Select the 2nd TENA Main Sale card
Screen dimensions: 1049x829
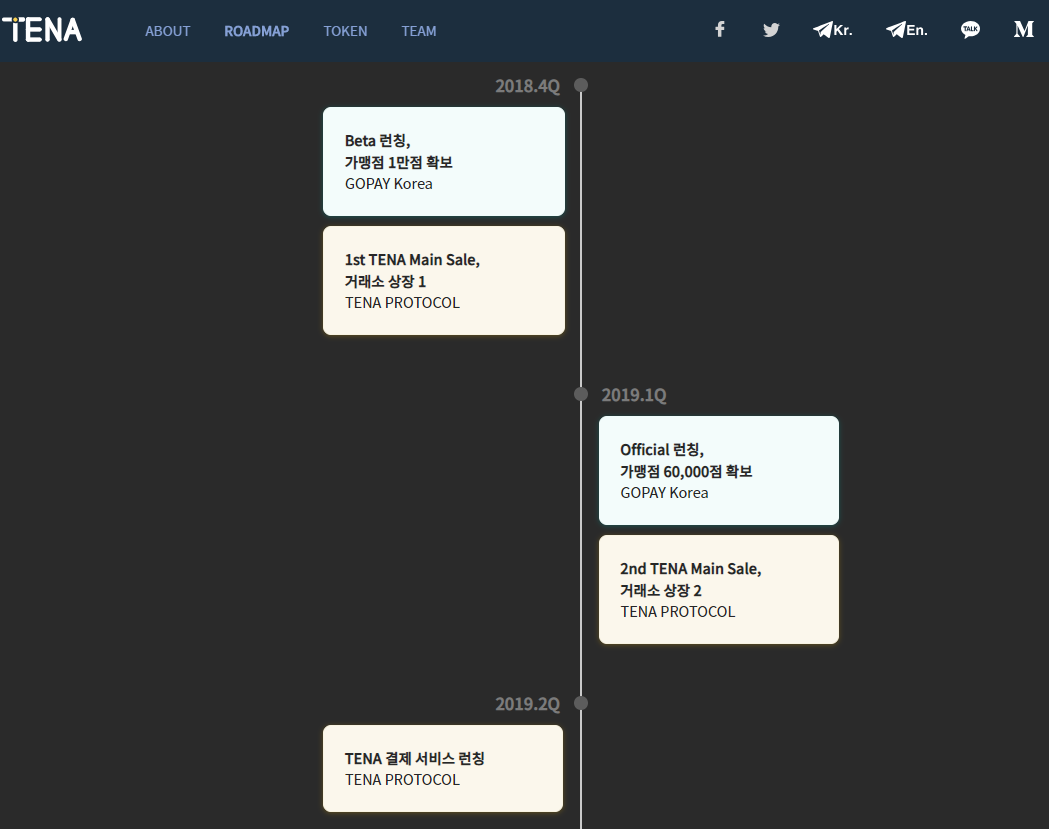pos(719,589)
